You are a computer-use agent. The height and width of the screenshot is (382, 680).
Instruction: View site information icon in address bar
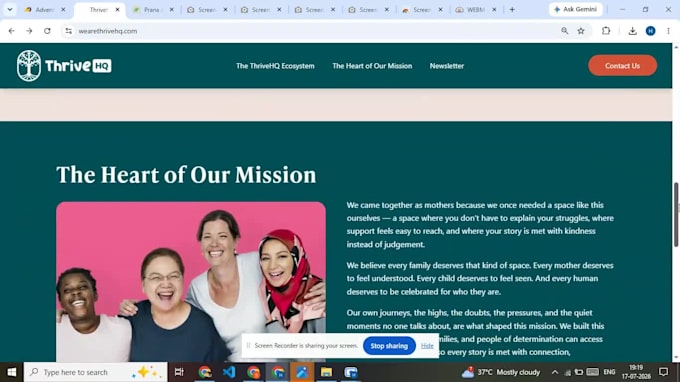69,31
